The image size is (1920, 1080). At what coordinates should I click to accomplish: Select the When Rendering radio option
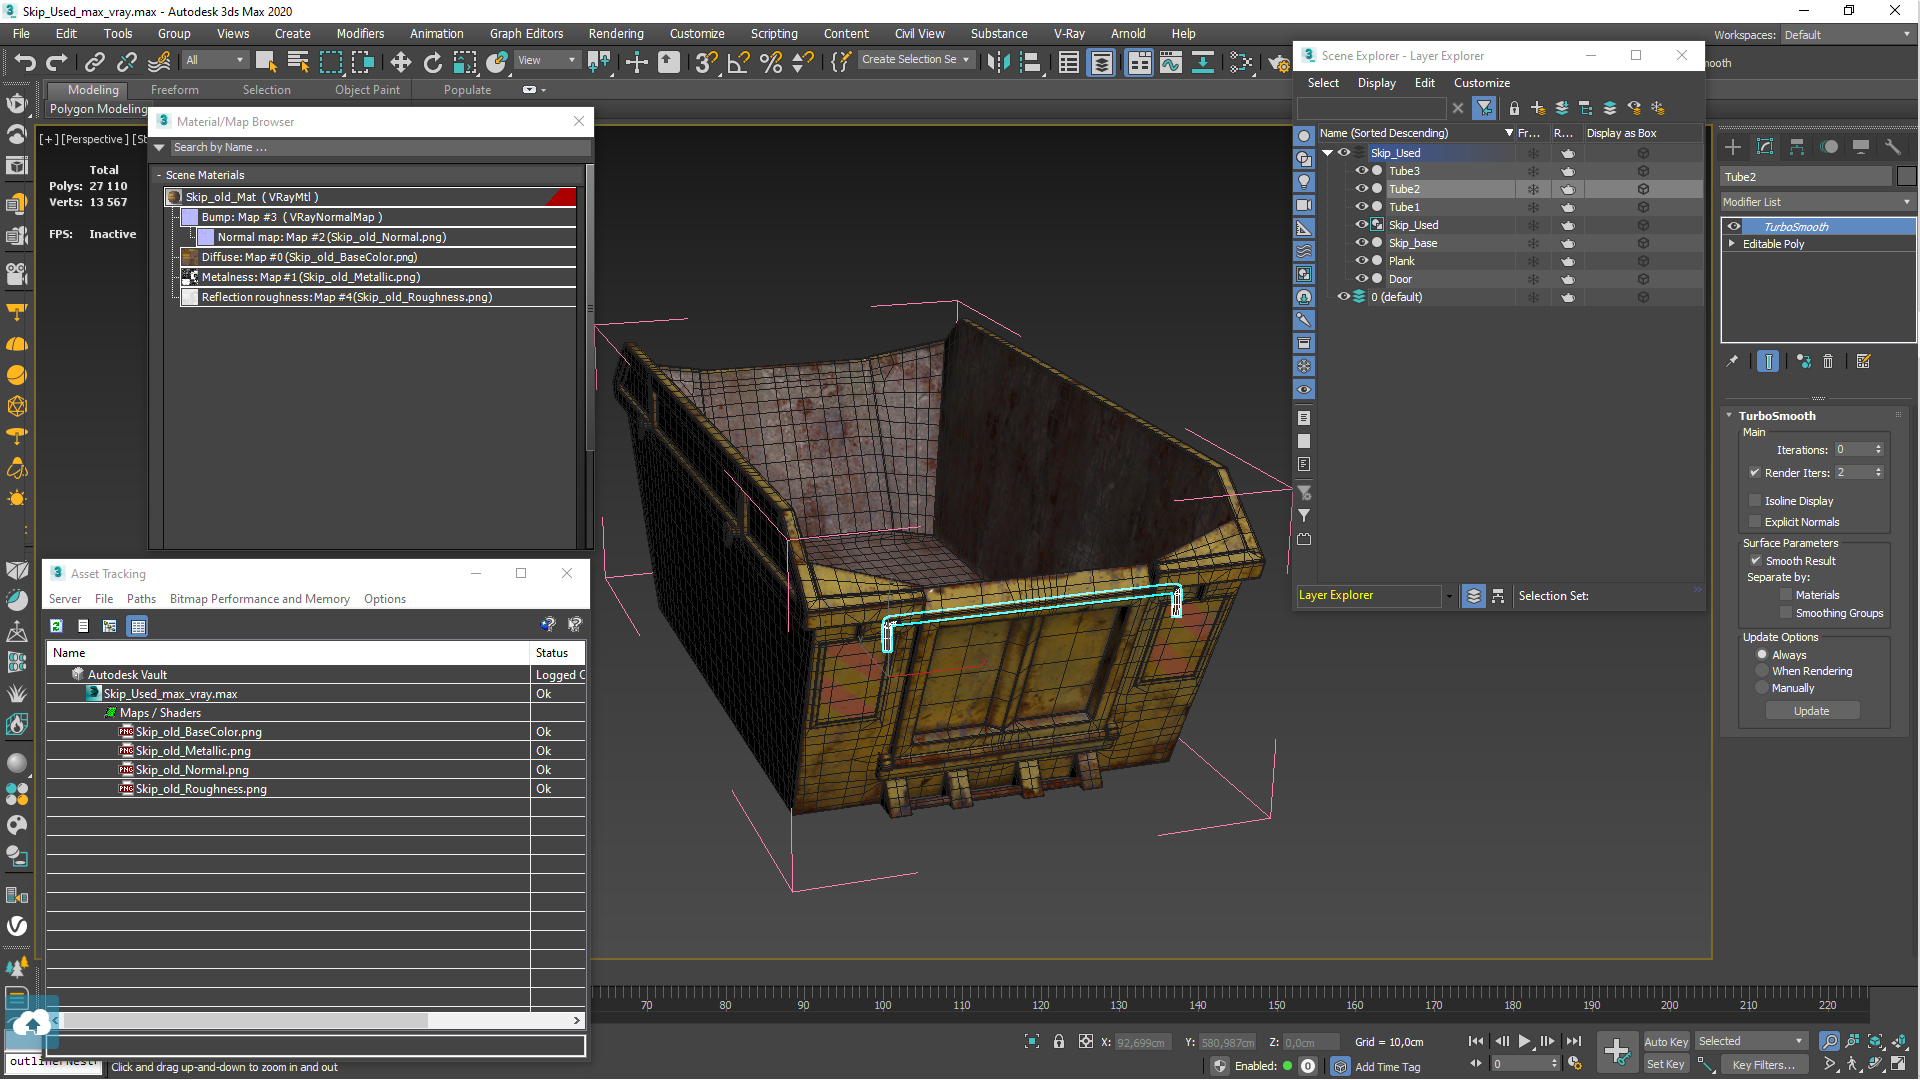[x=1762, y=671]
